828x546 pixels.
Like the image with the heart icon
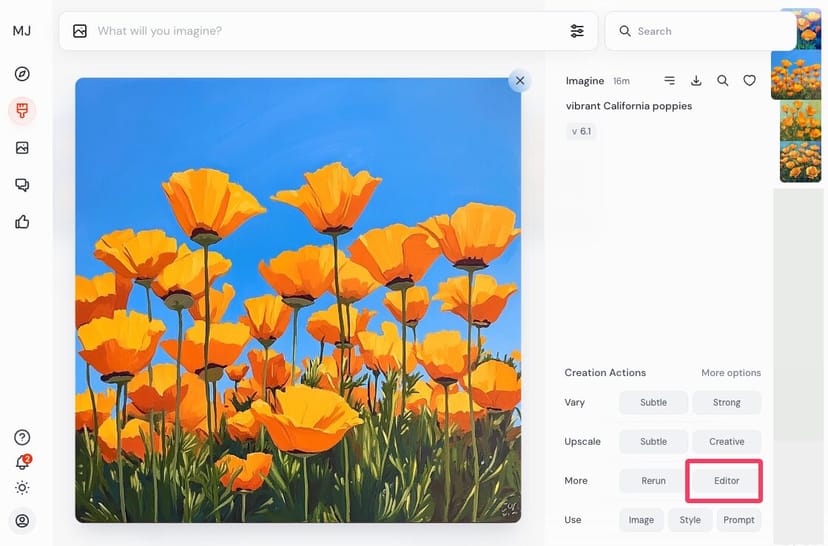point(749,81)
